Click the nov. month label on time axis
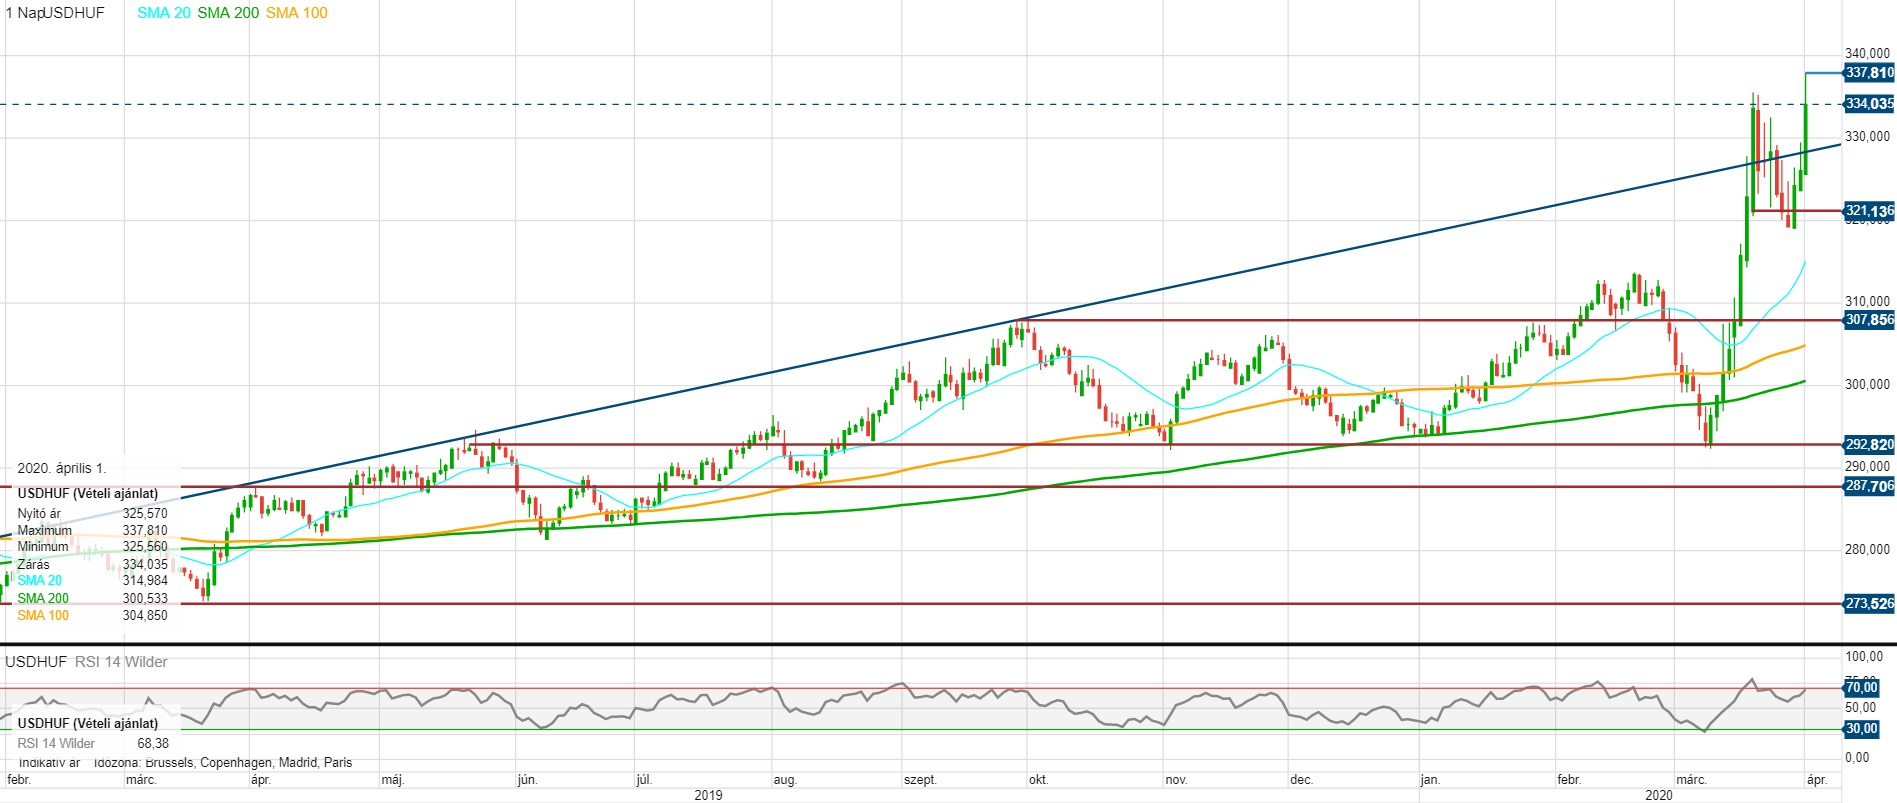The image size is (1897, 803). [1176, 780]
